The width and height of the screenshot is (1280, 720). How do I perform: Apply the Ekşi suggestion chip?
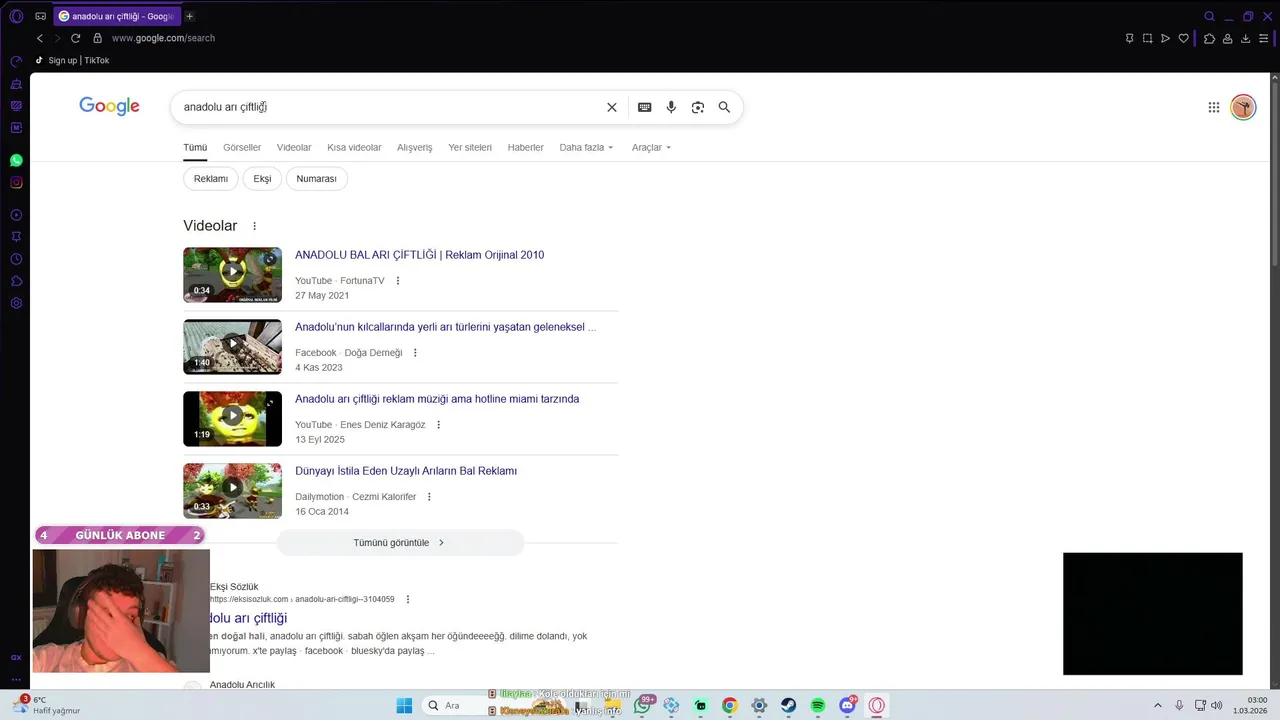[x=262, y=179]
